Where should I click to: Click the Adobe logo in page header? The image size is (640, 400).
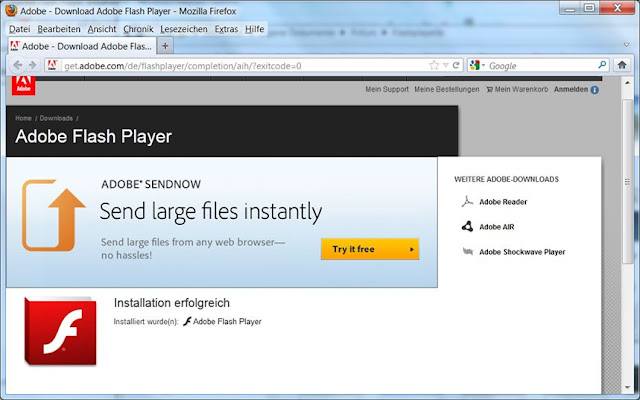click(23, 85)
